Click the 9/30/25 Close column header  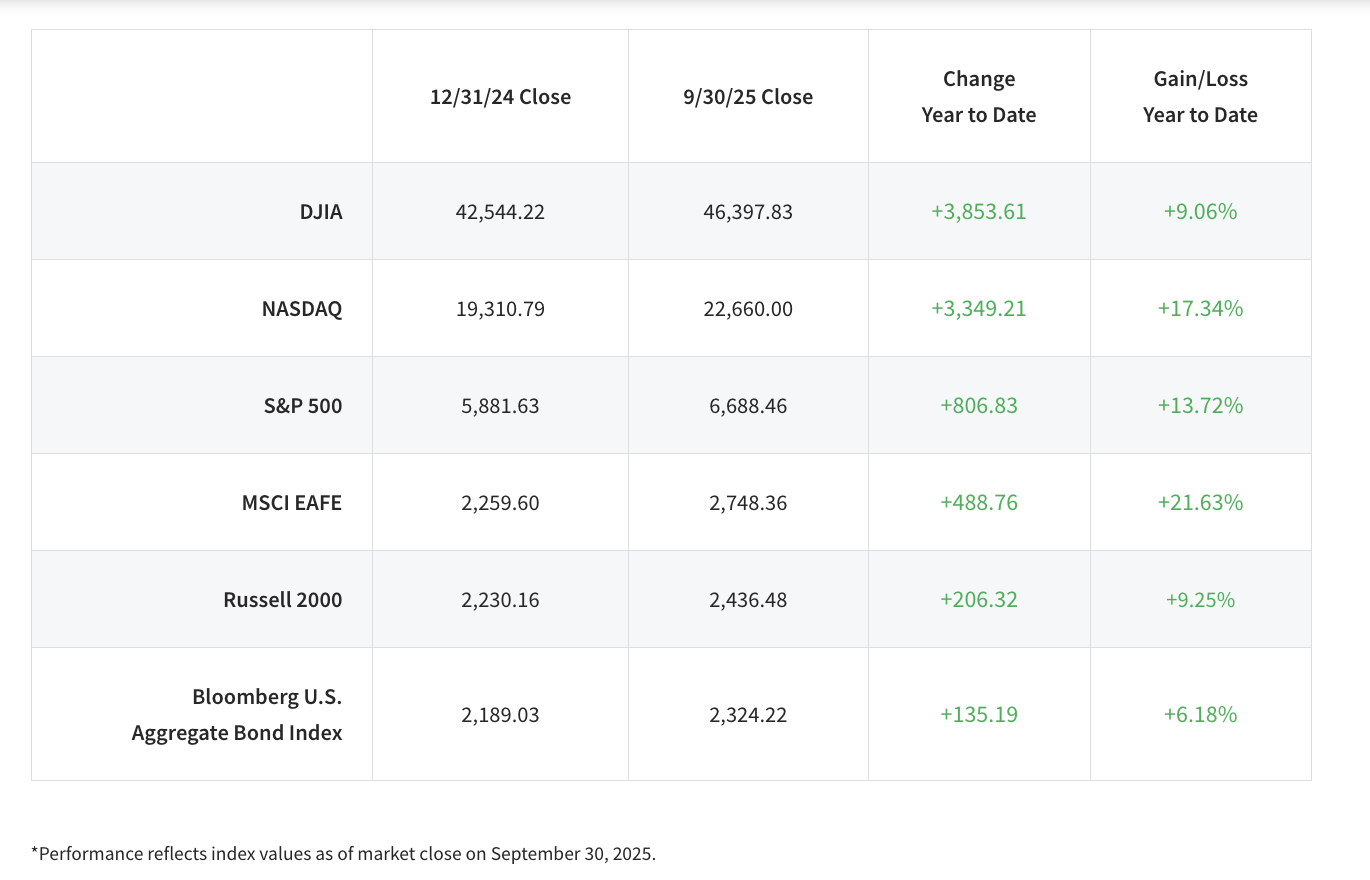click(x=748, y=97)
